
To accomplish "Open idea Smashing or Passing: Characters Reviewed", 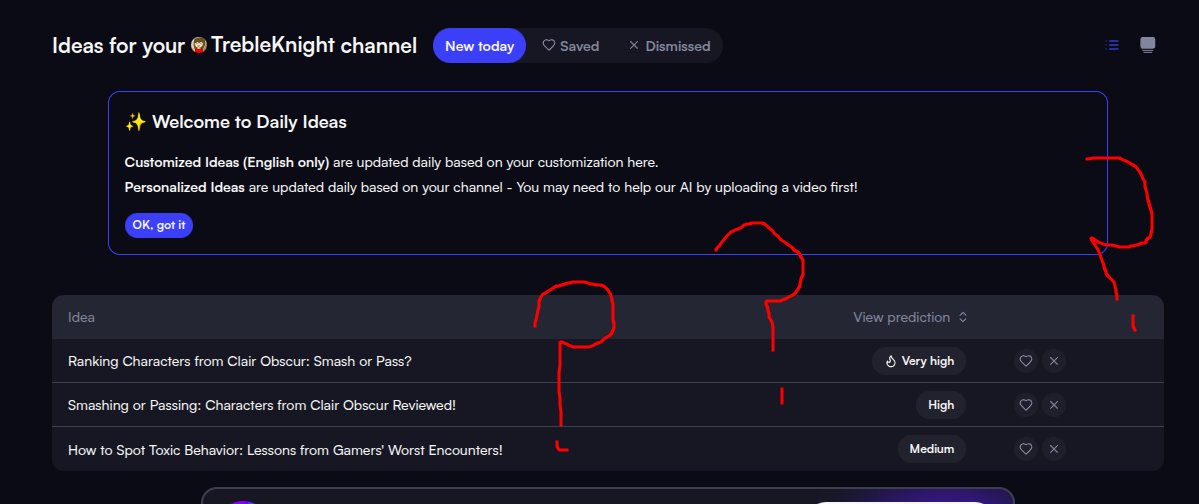I will click(262, 405).
